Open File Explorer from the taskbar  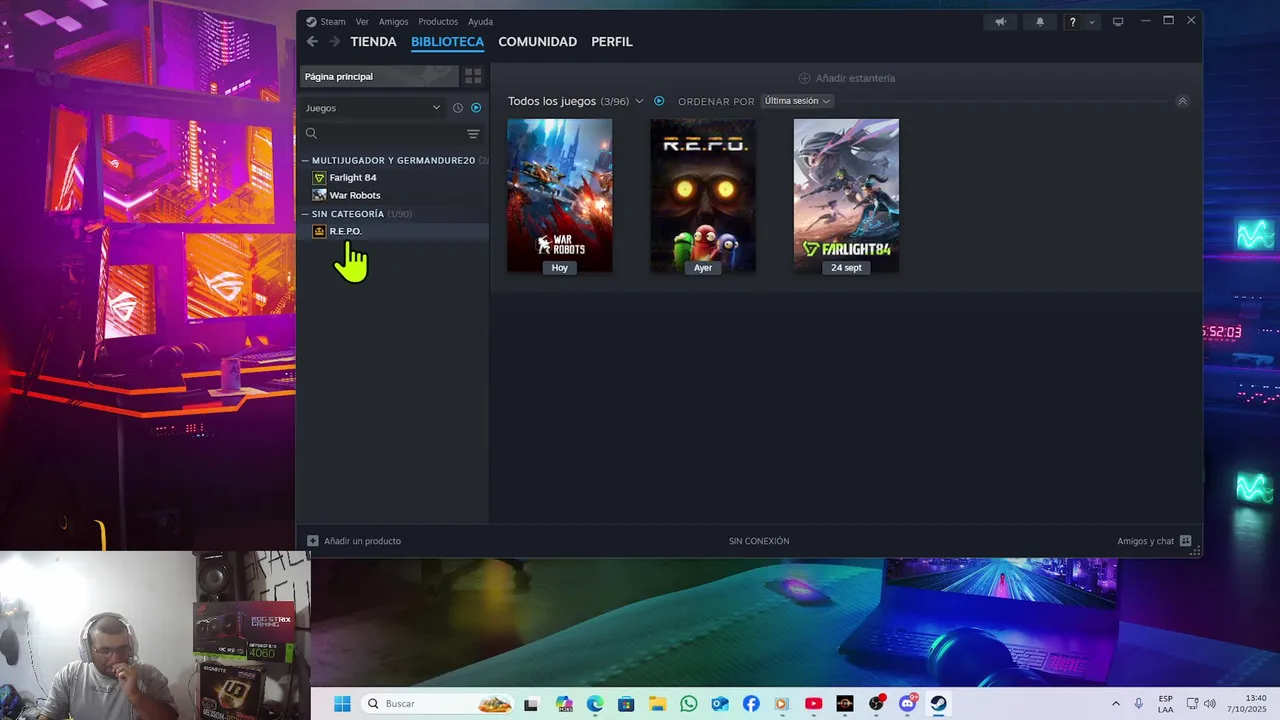(x=657, y=704)
